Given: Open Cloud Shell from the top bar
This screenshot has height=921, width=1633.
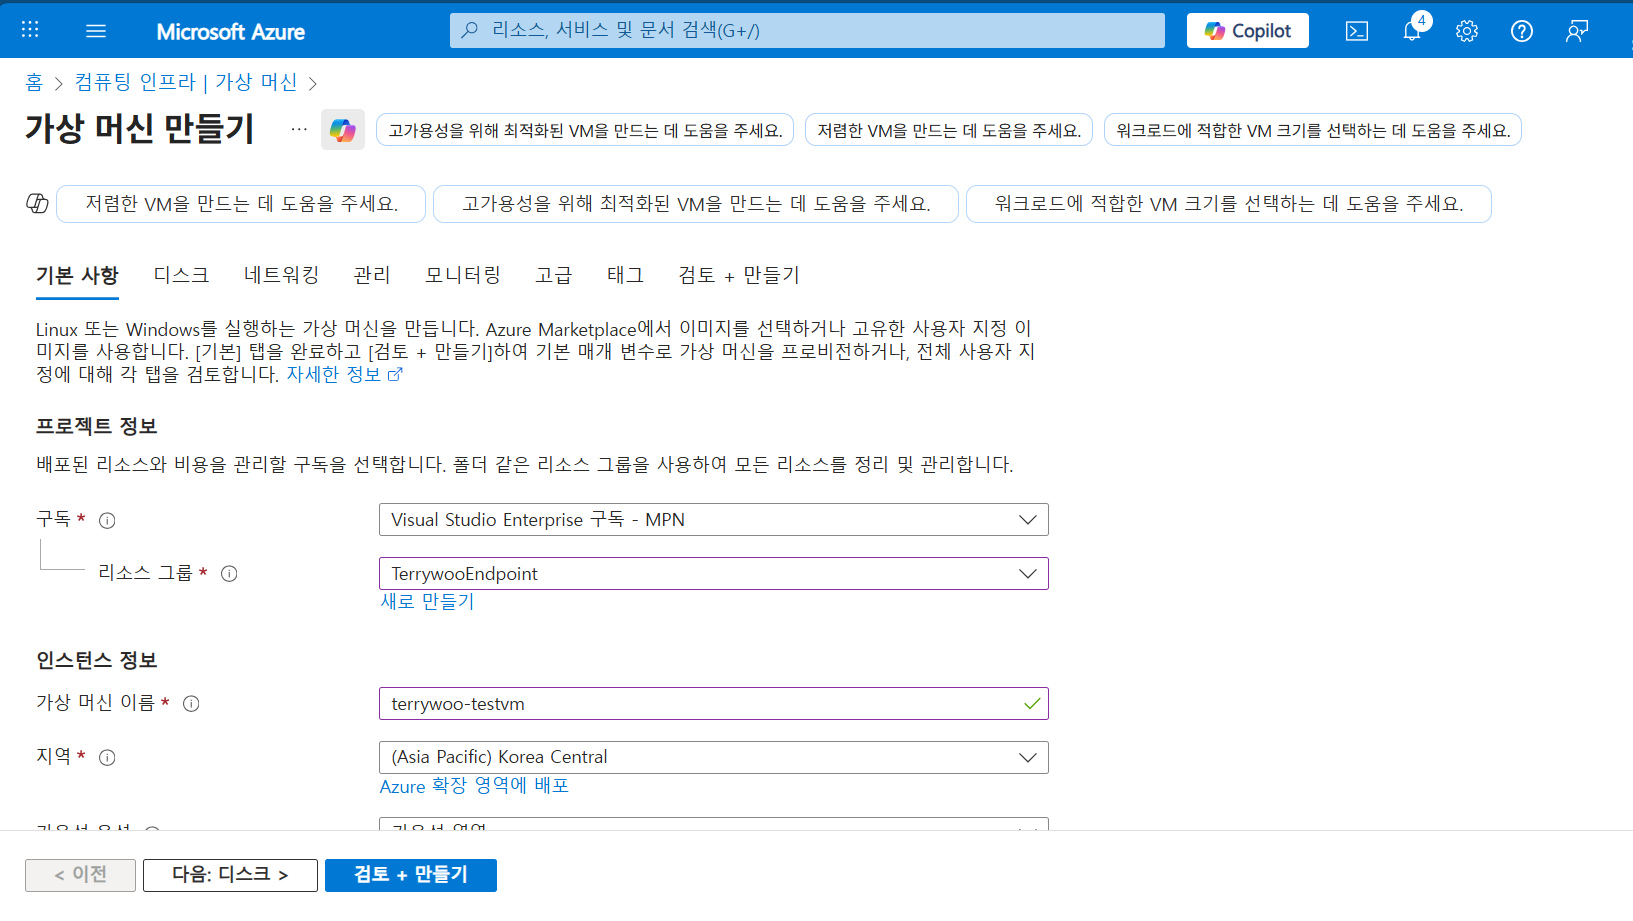Looking at the screenshot, I should coord(1357,31).
